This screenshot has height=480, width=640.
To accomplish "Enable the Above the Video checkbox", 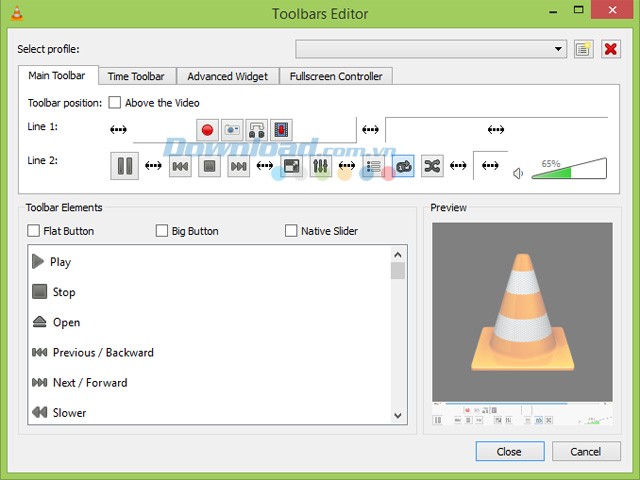I will tap(115, 102).
